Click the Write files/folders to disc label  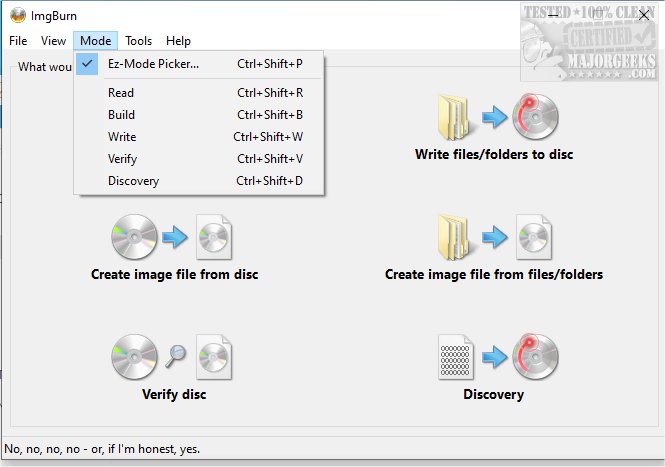tap(494, 155)
